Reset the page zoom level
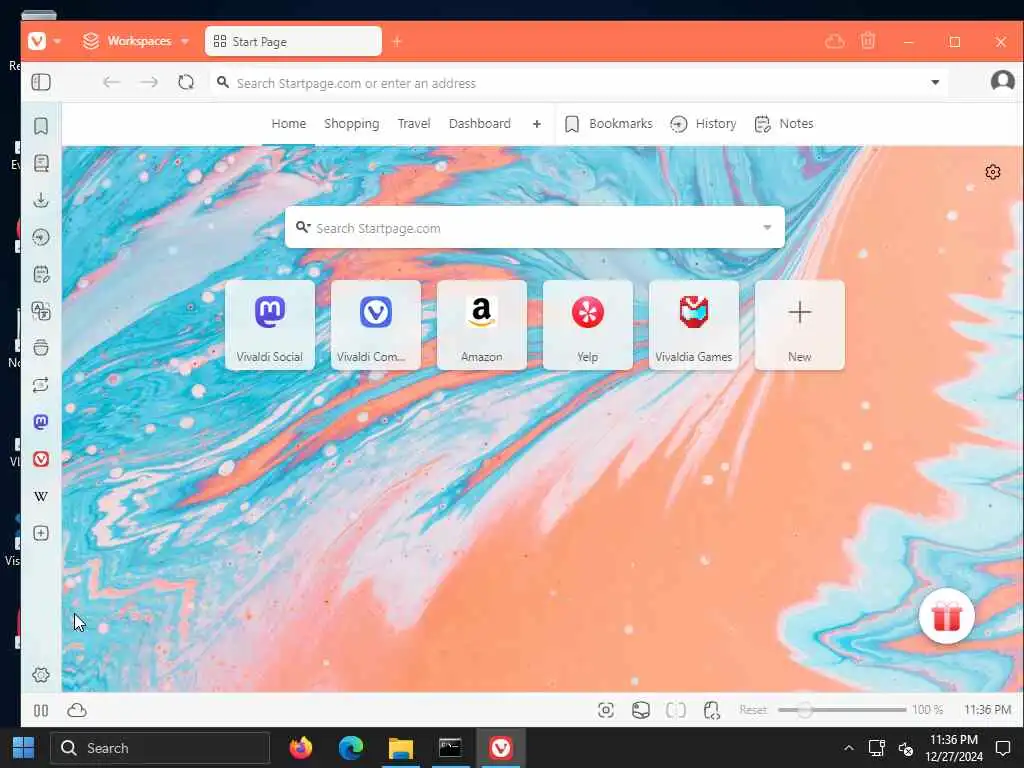1024x768 pixels. (x=753, y=710)
